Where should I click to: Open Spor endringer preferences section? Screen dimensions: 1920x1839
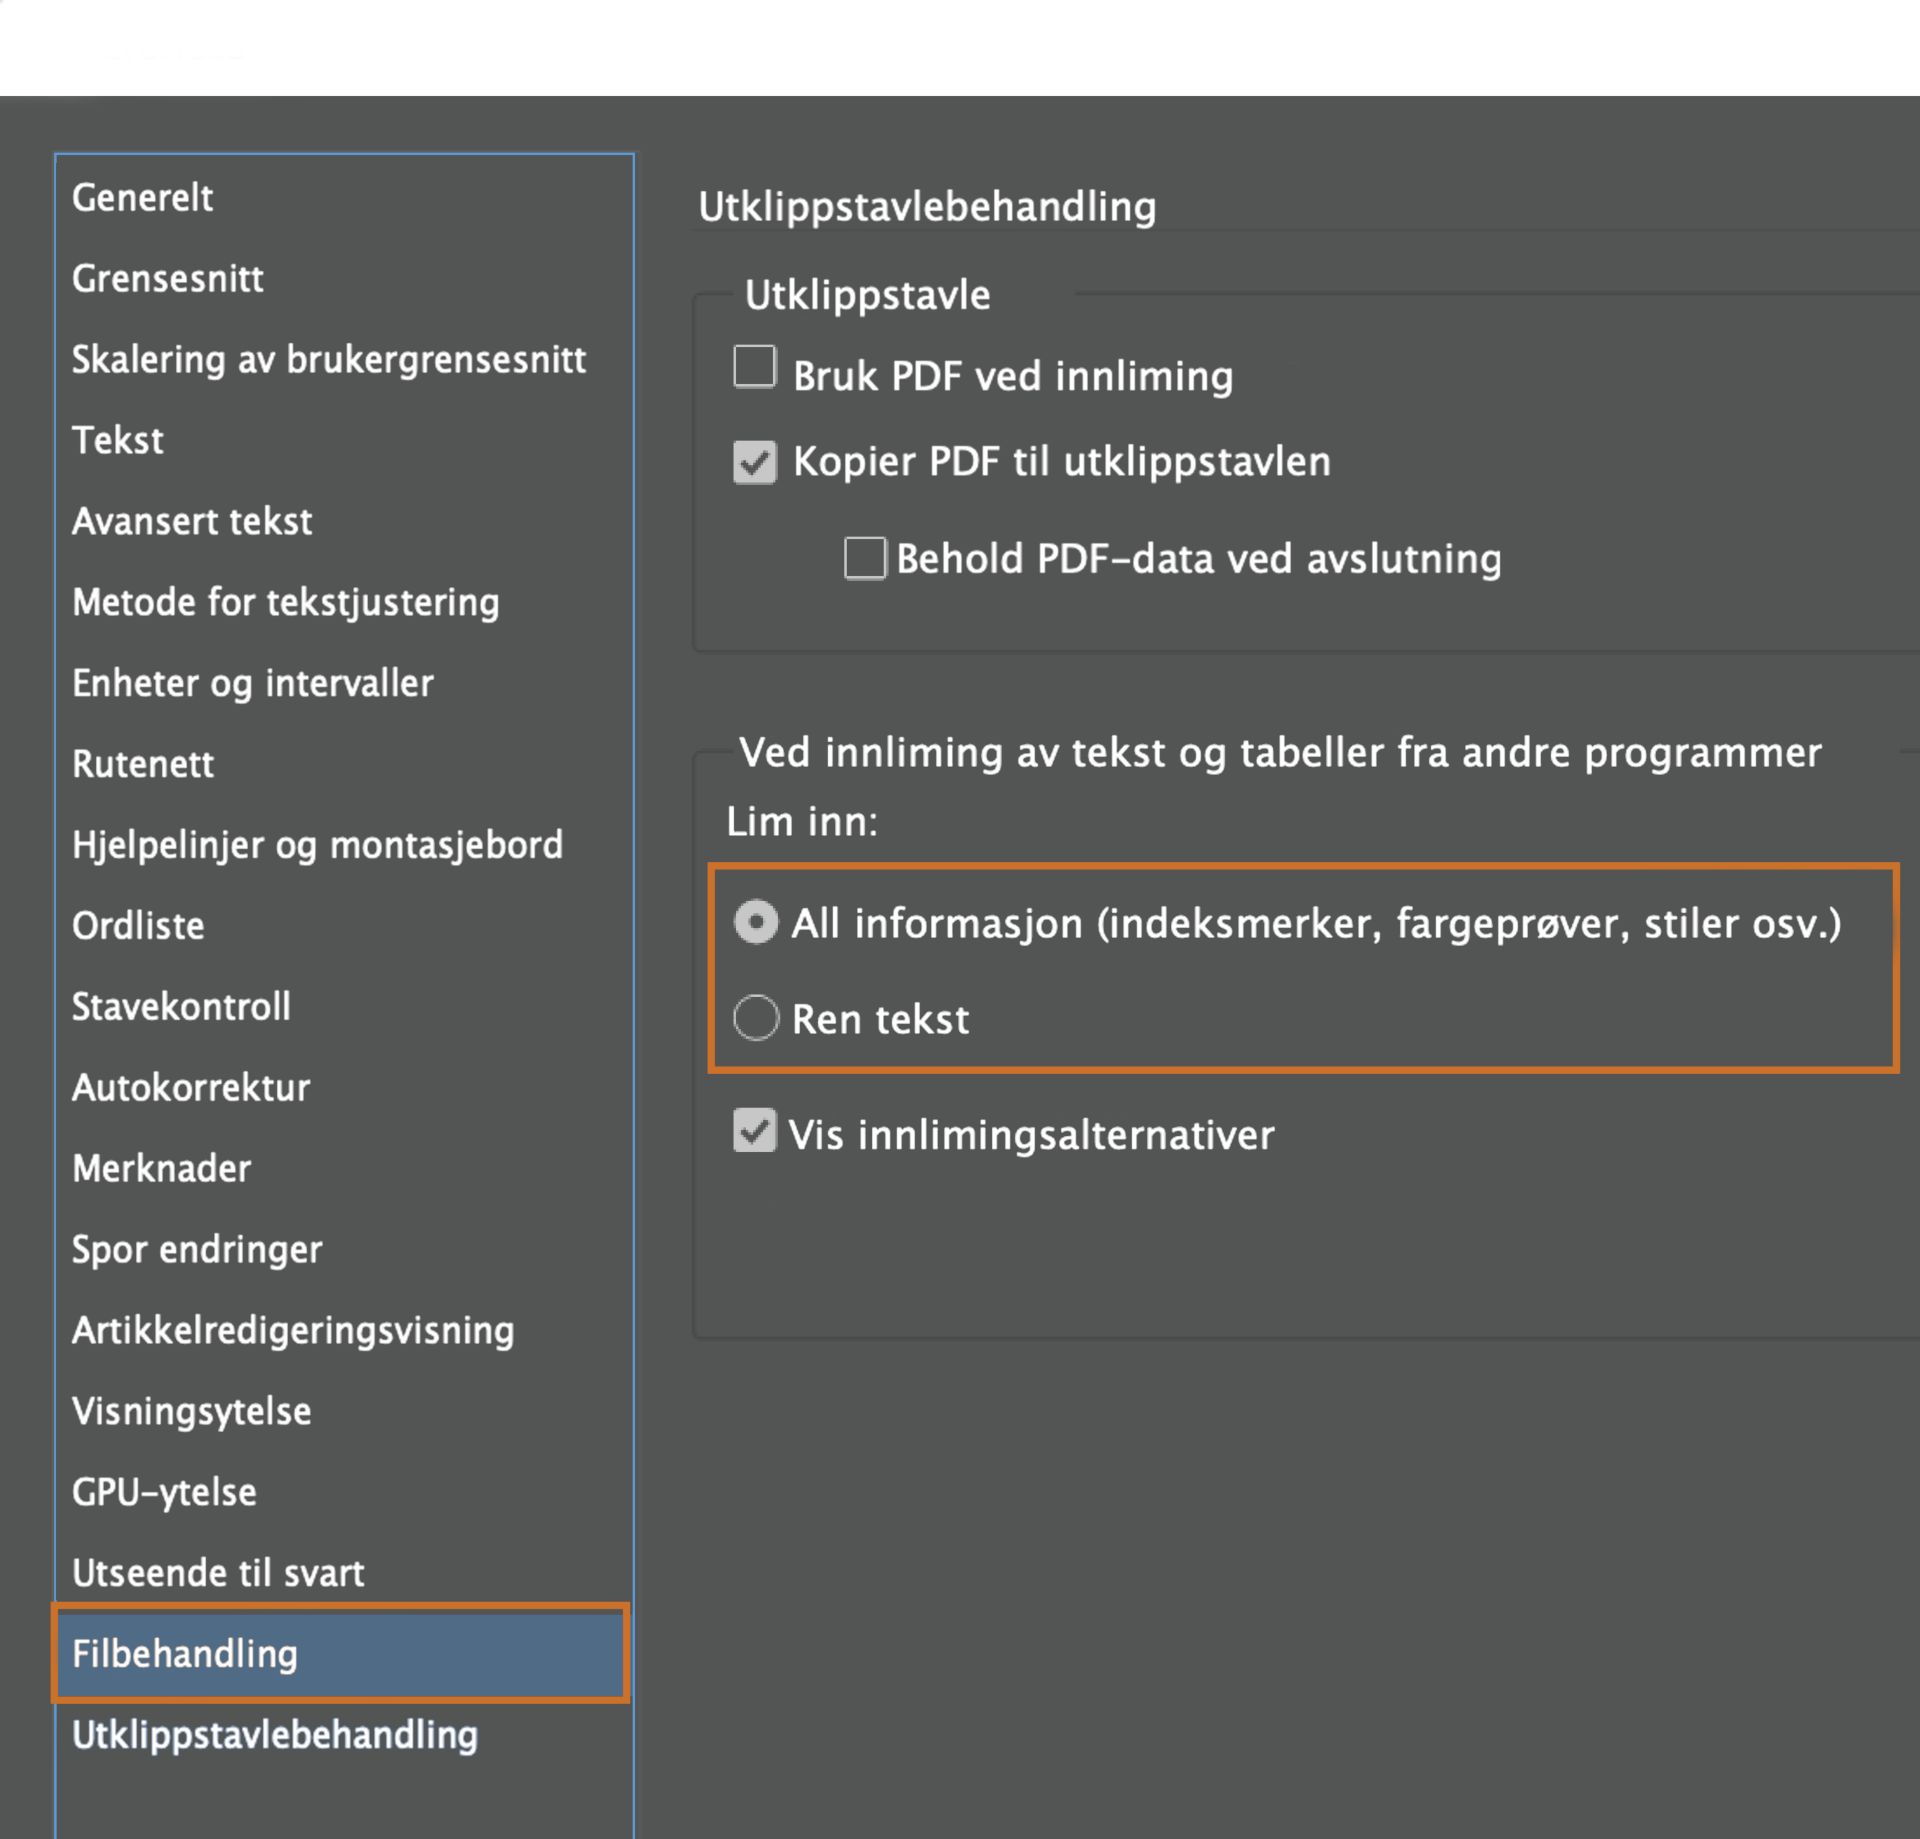[x=197, y=1250]
